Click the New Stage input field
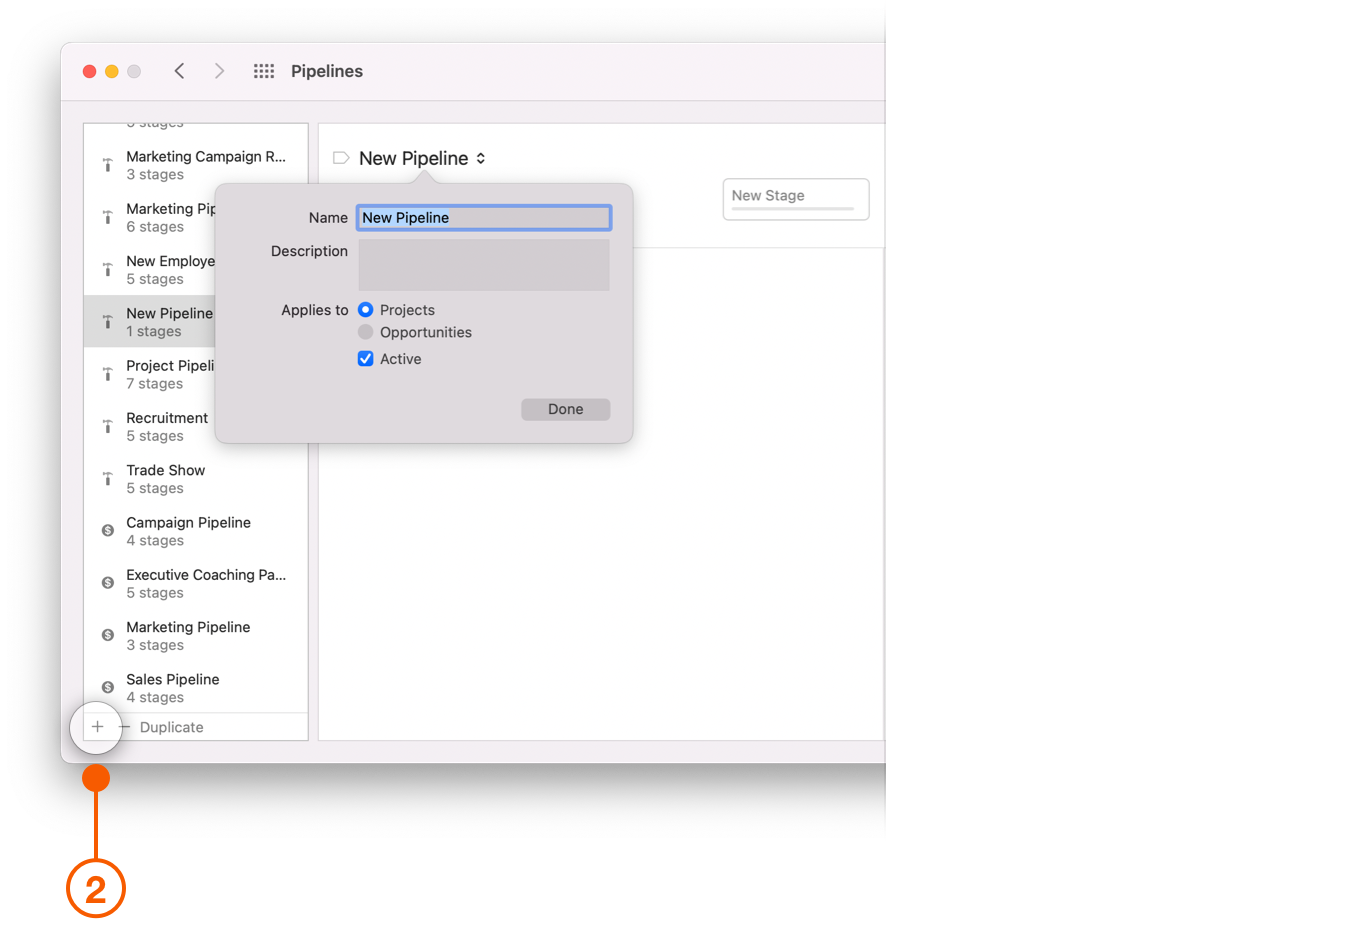Screen dimensions: 1360x940 (795, 199)
